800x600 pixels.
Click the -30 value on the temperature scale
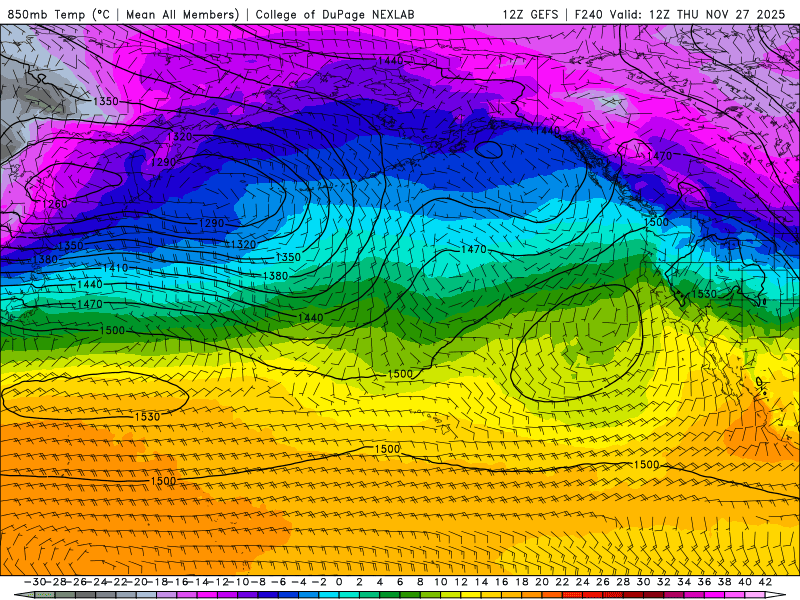(x=35, y=582)
